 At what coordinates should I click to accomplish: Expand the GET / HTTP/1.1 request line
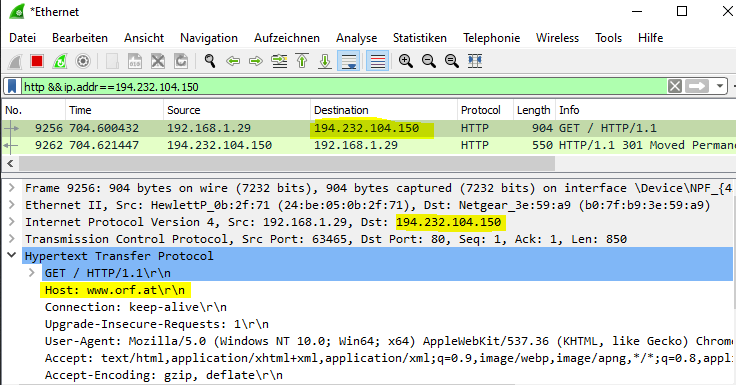[x=32, y=273]
